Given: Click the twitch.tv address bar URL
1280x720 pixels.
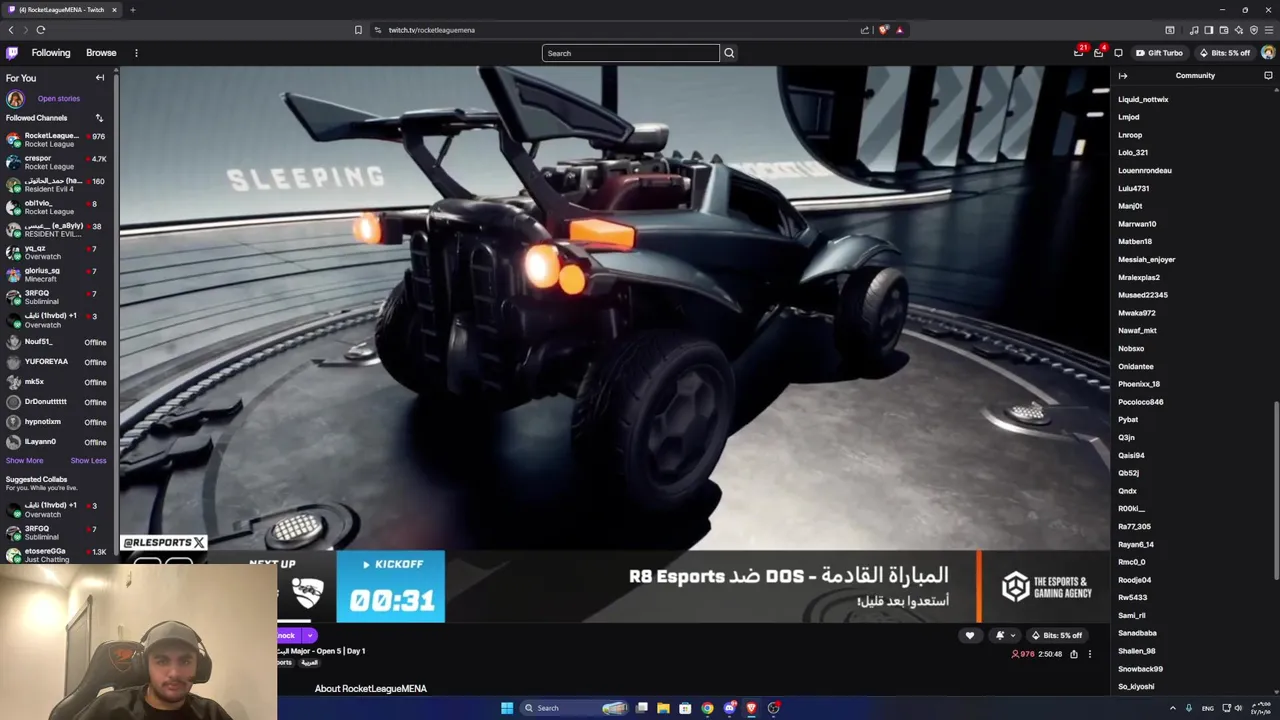Looking at the screenshot, I should click(431, 30).
